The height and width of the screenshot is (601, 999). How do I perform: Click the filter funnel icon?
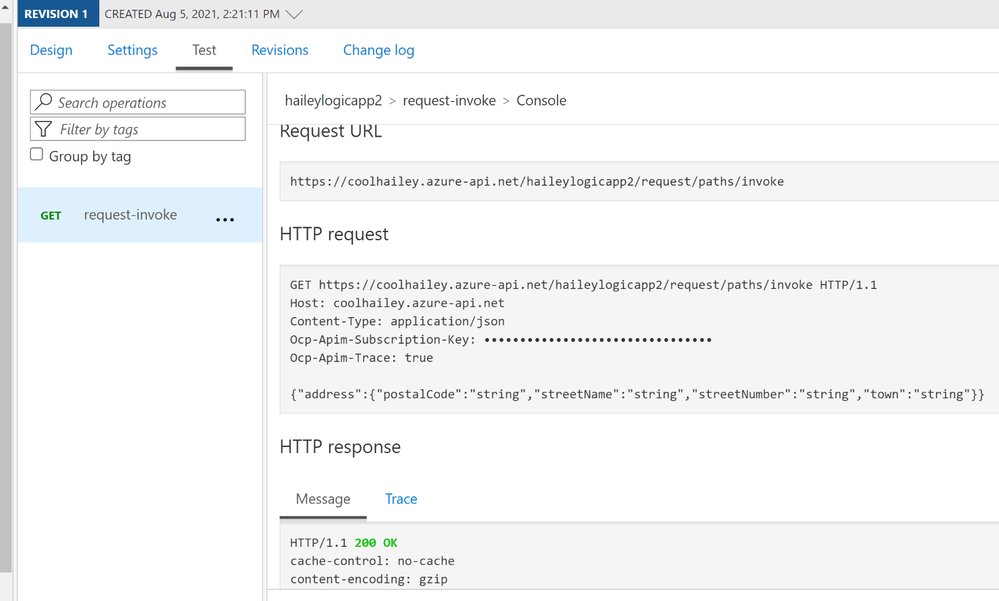click(43, 129)
